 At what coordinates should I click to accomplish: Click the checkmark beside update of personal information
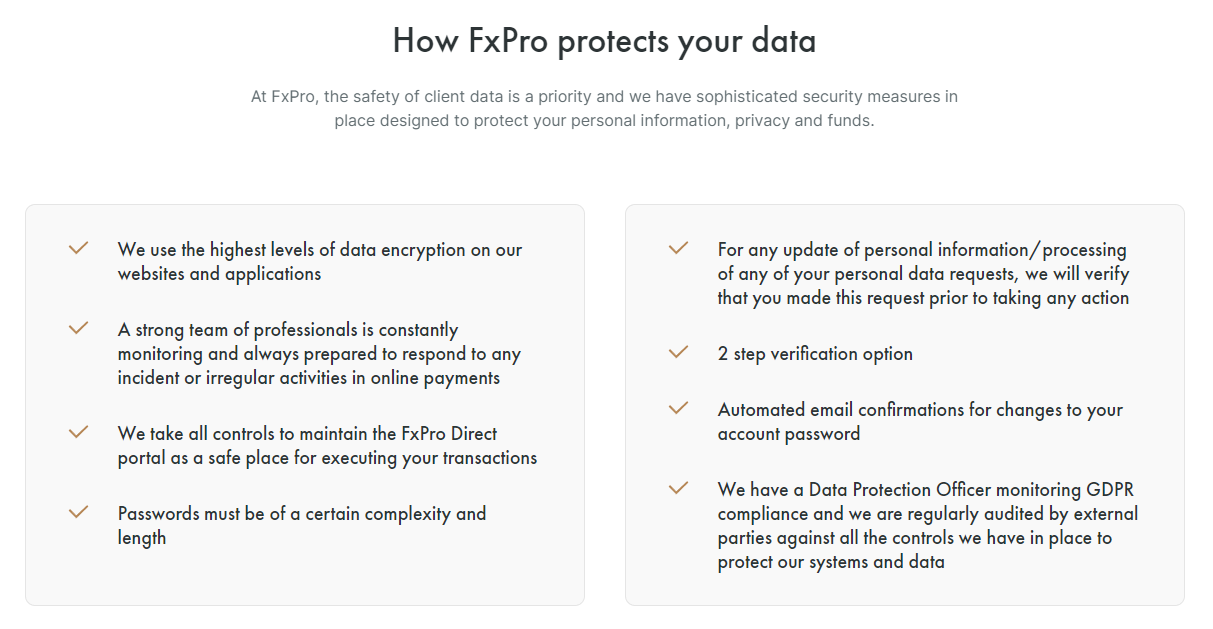pos(678,248)
